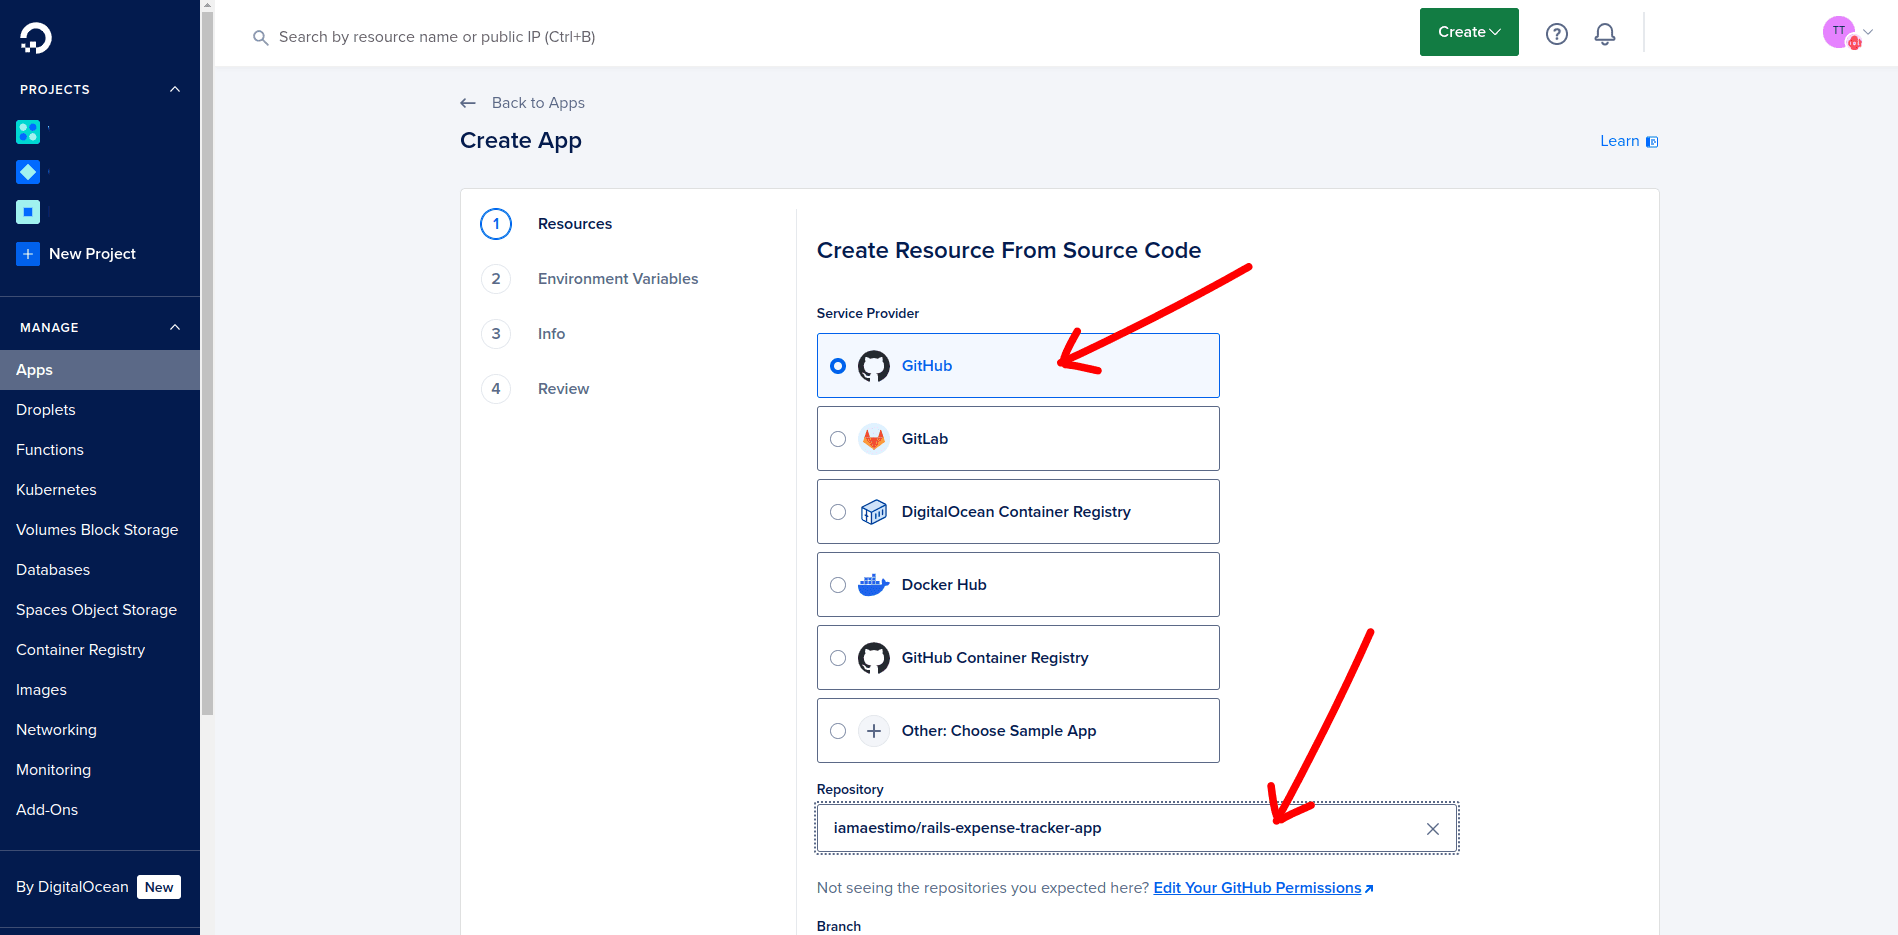Screen dimensions: 1898x935
Task: Open the Databases sidebar item
Action: click(52, 569)
